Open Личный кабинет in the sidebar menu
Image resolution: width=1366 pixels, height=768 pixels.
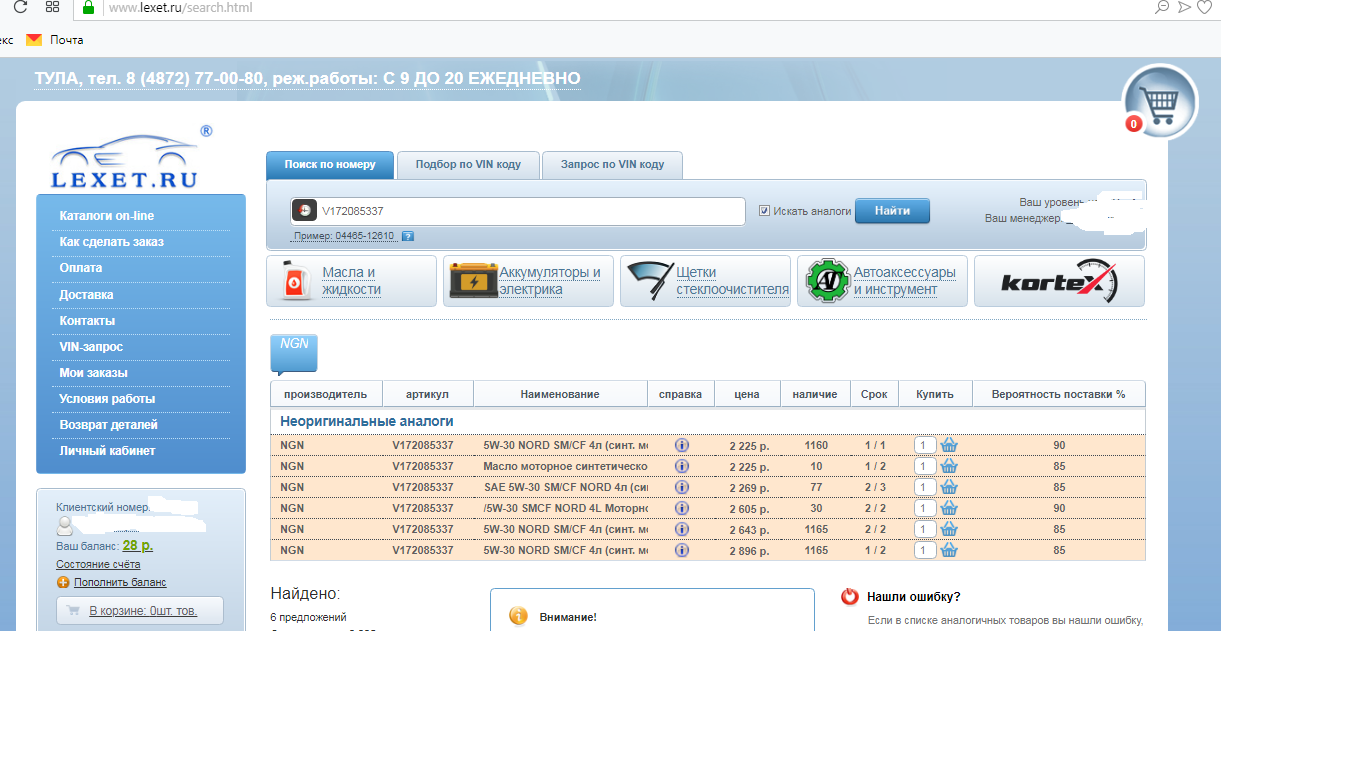click(107, 451)
